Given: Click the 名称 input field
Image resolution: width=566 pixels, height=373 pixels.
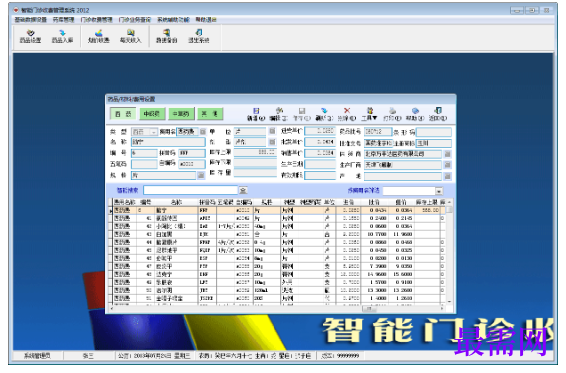Looking at the screenshot, I should [168, 142].
